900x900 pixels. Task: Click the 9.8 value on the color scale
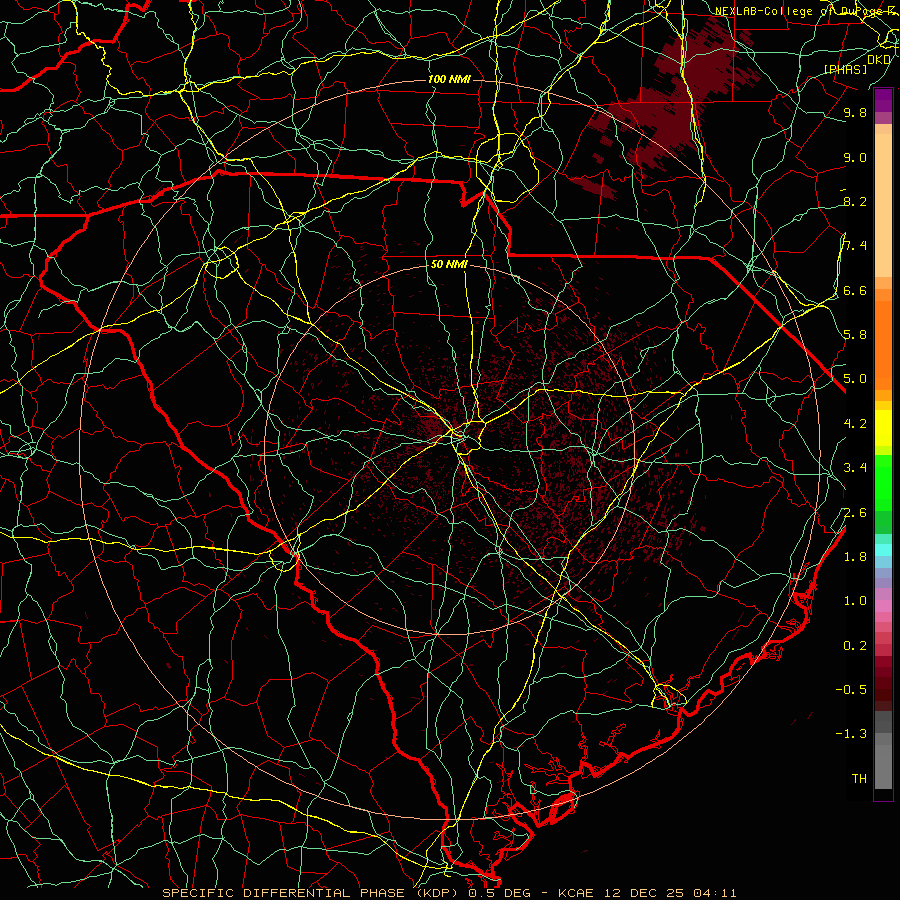(x=855, y=112)
